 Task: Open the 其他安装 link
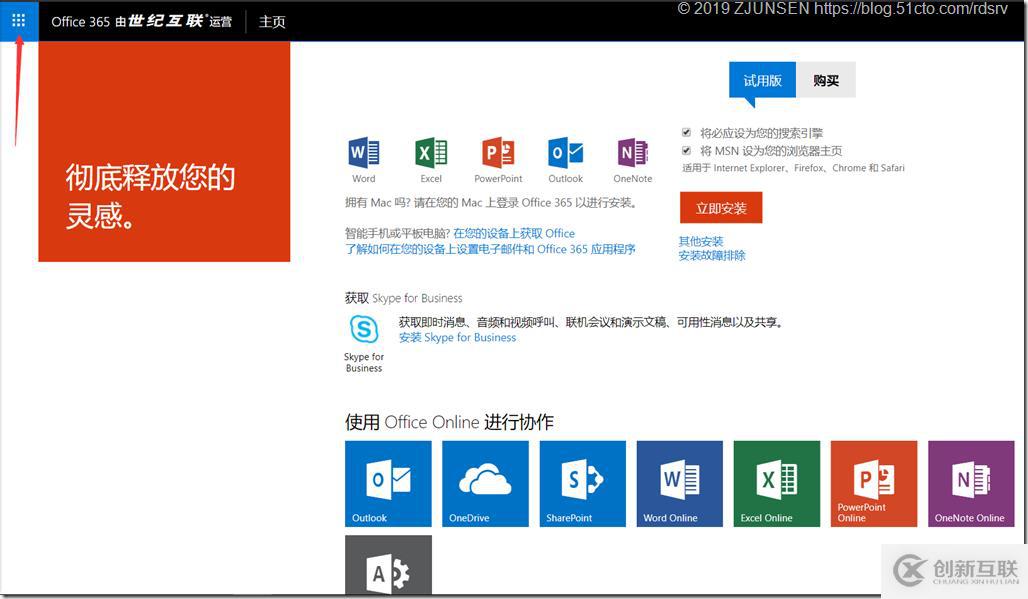click(701, 241)
